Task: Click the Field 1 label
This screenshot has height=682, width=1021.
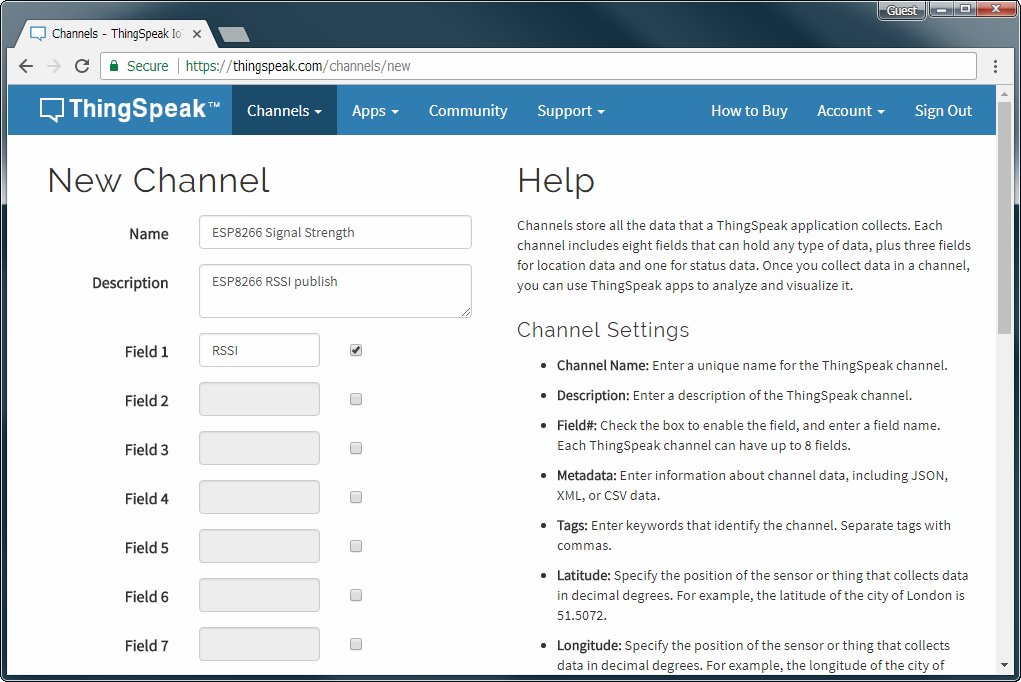Action: click(147, 352)
